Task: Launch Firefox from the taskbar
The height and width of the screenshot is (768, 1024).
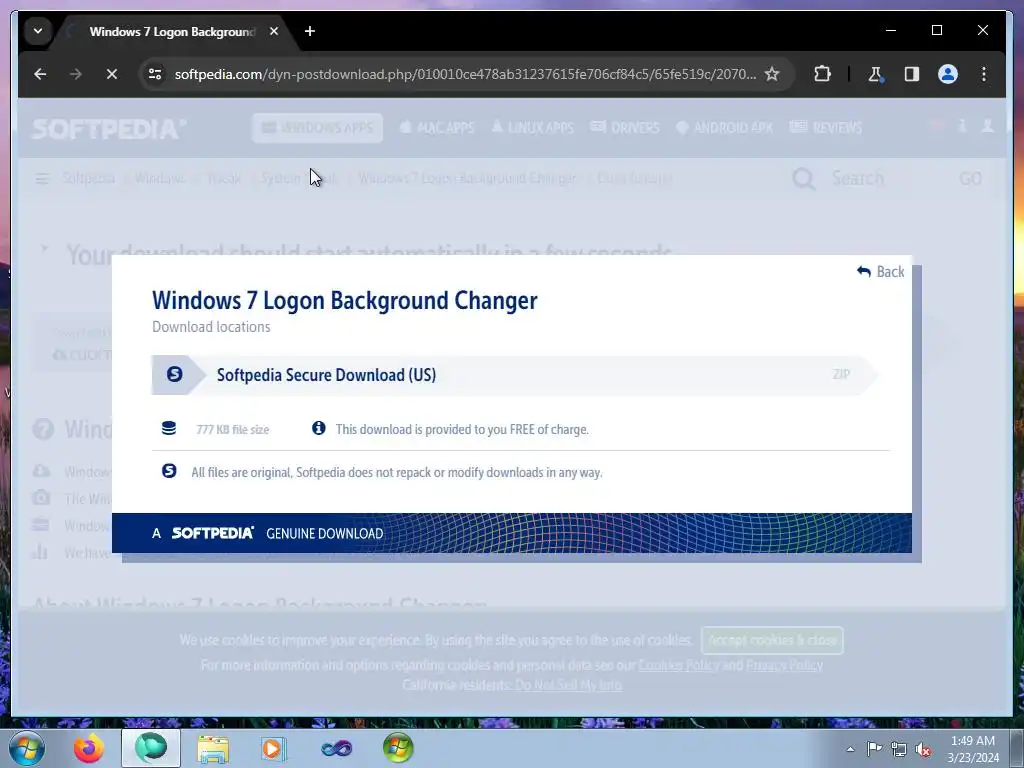Action: (89, 748)
